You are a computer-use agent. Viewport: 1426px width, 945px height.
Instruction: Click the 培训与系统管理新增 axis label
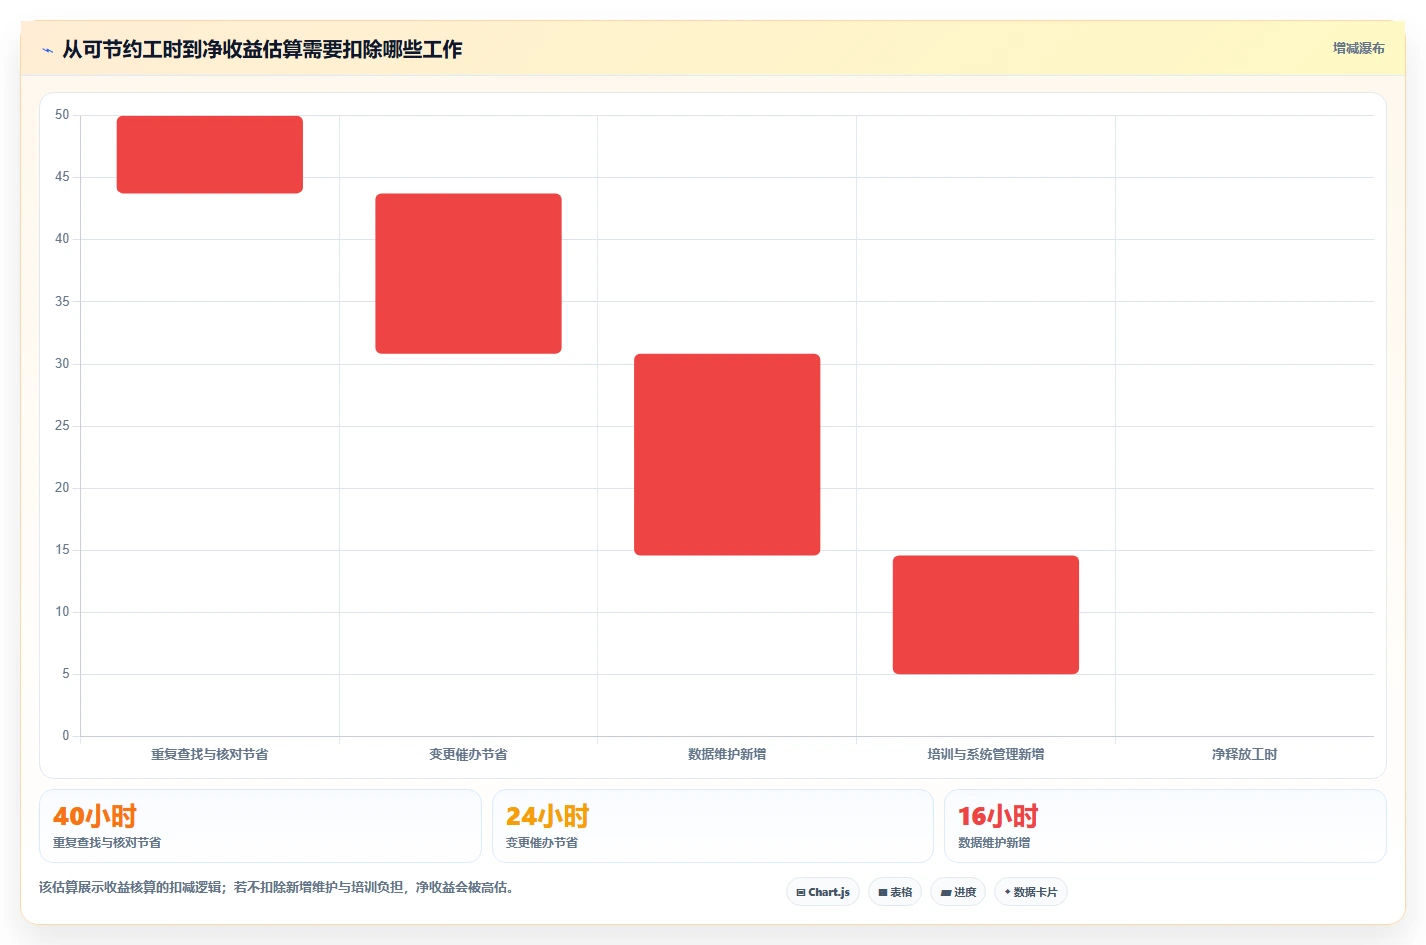click(986, 754)
